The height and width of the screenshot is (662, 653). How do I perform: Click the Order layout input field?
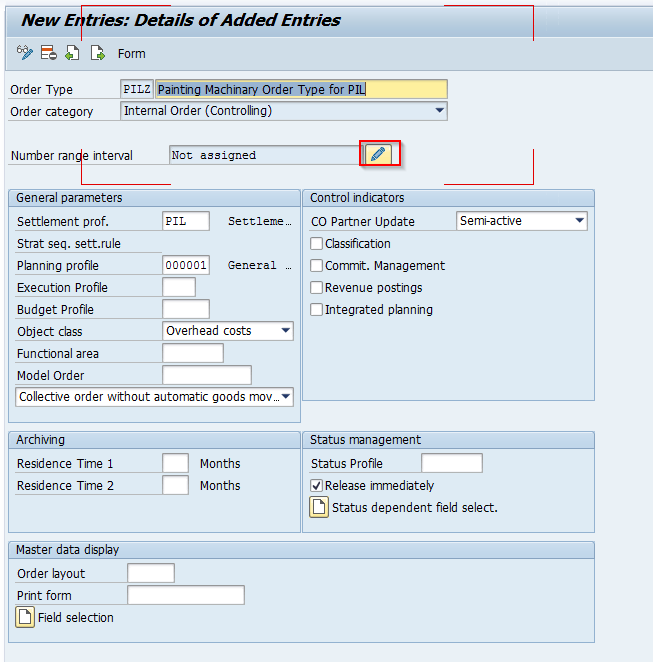coord(151,573)
